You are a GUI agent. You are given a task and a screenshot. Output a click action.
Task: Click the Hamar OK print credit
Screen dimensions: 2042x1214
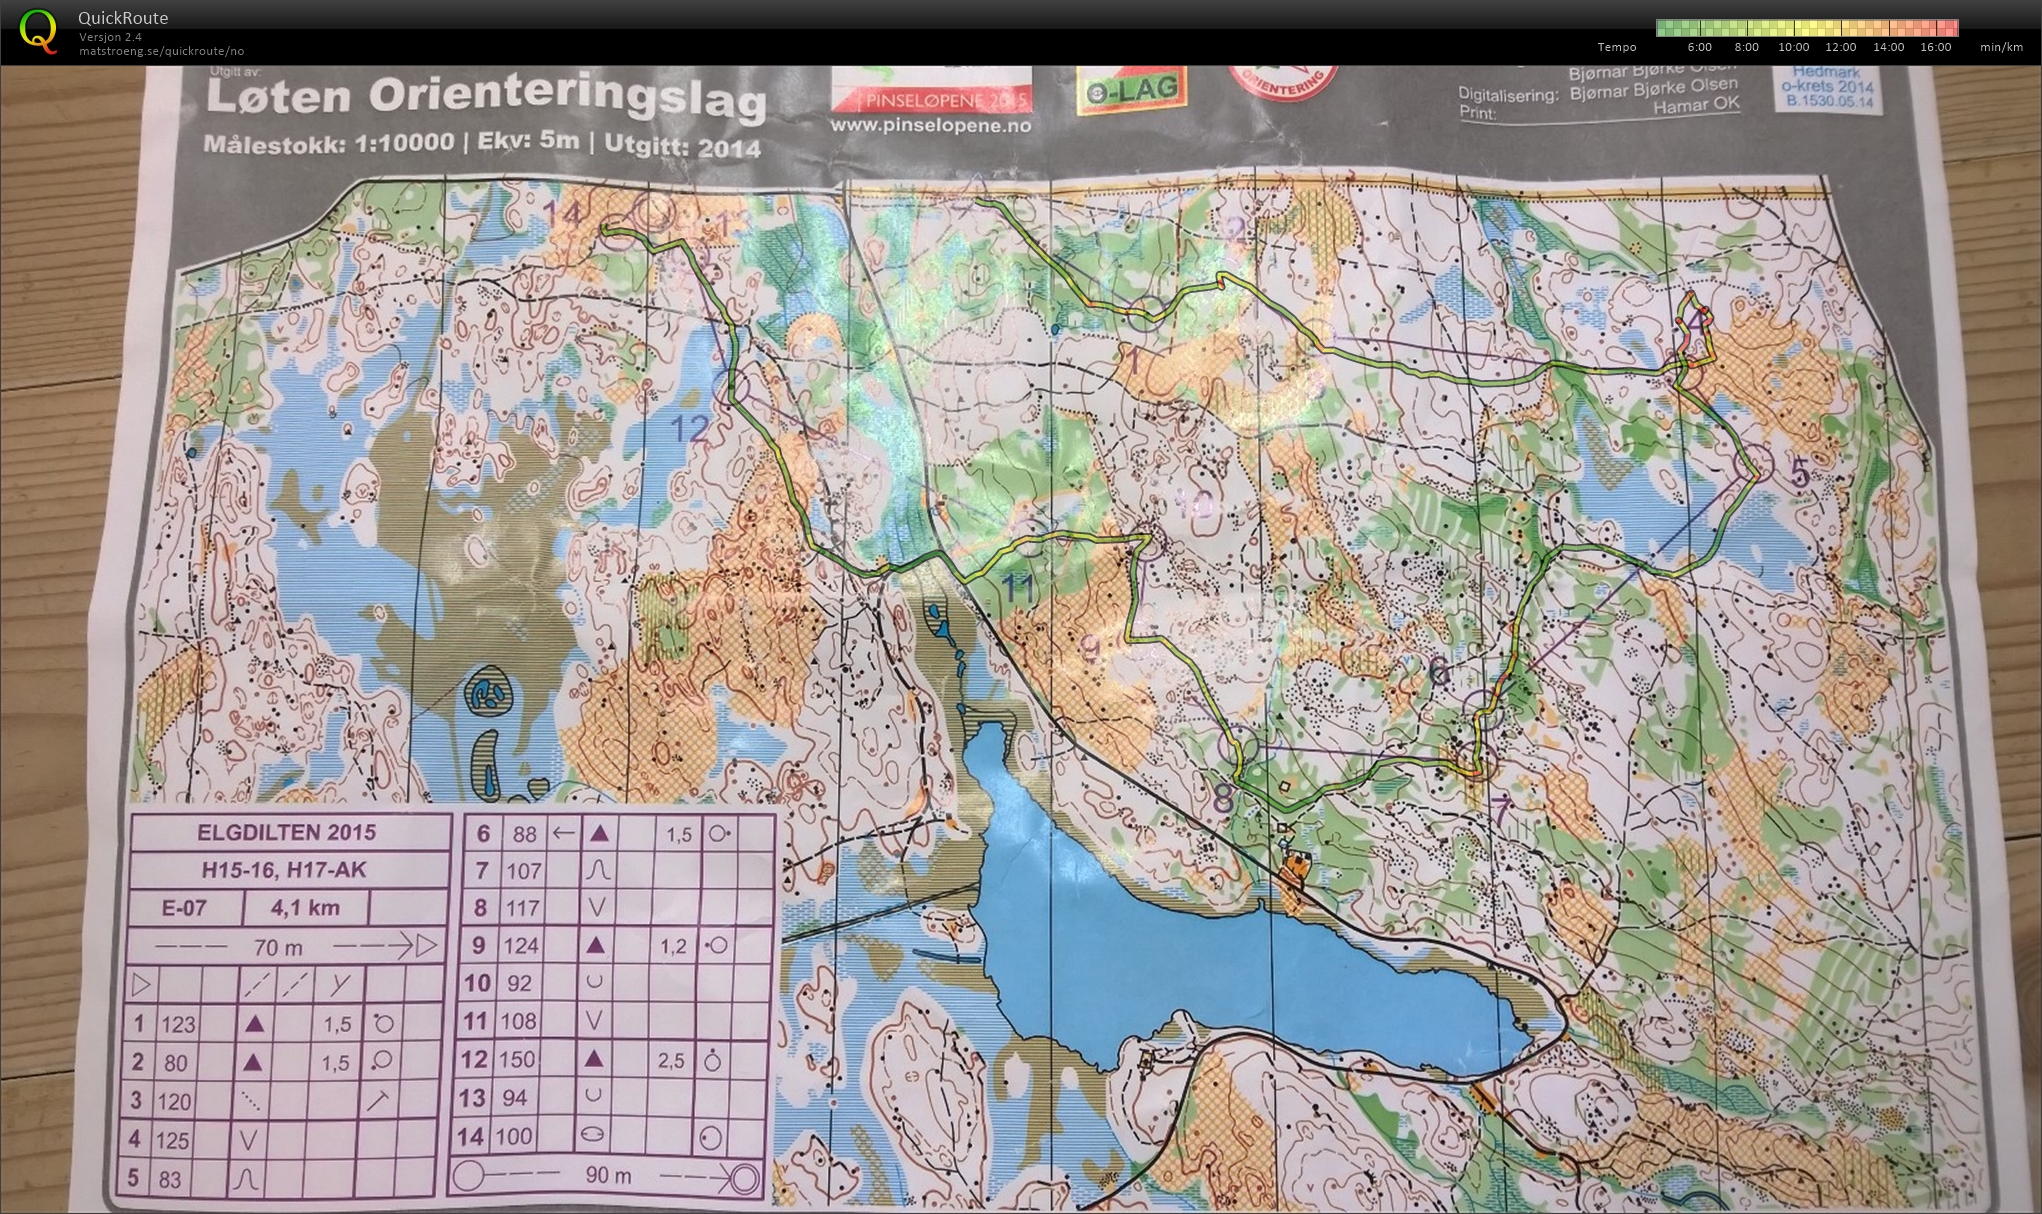point(1698,104)
